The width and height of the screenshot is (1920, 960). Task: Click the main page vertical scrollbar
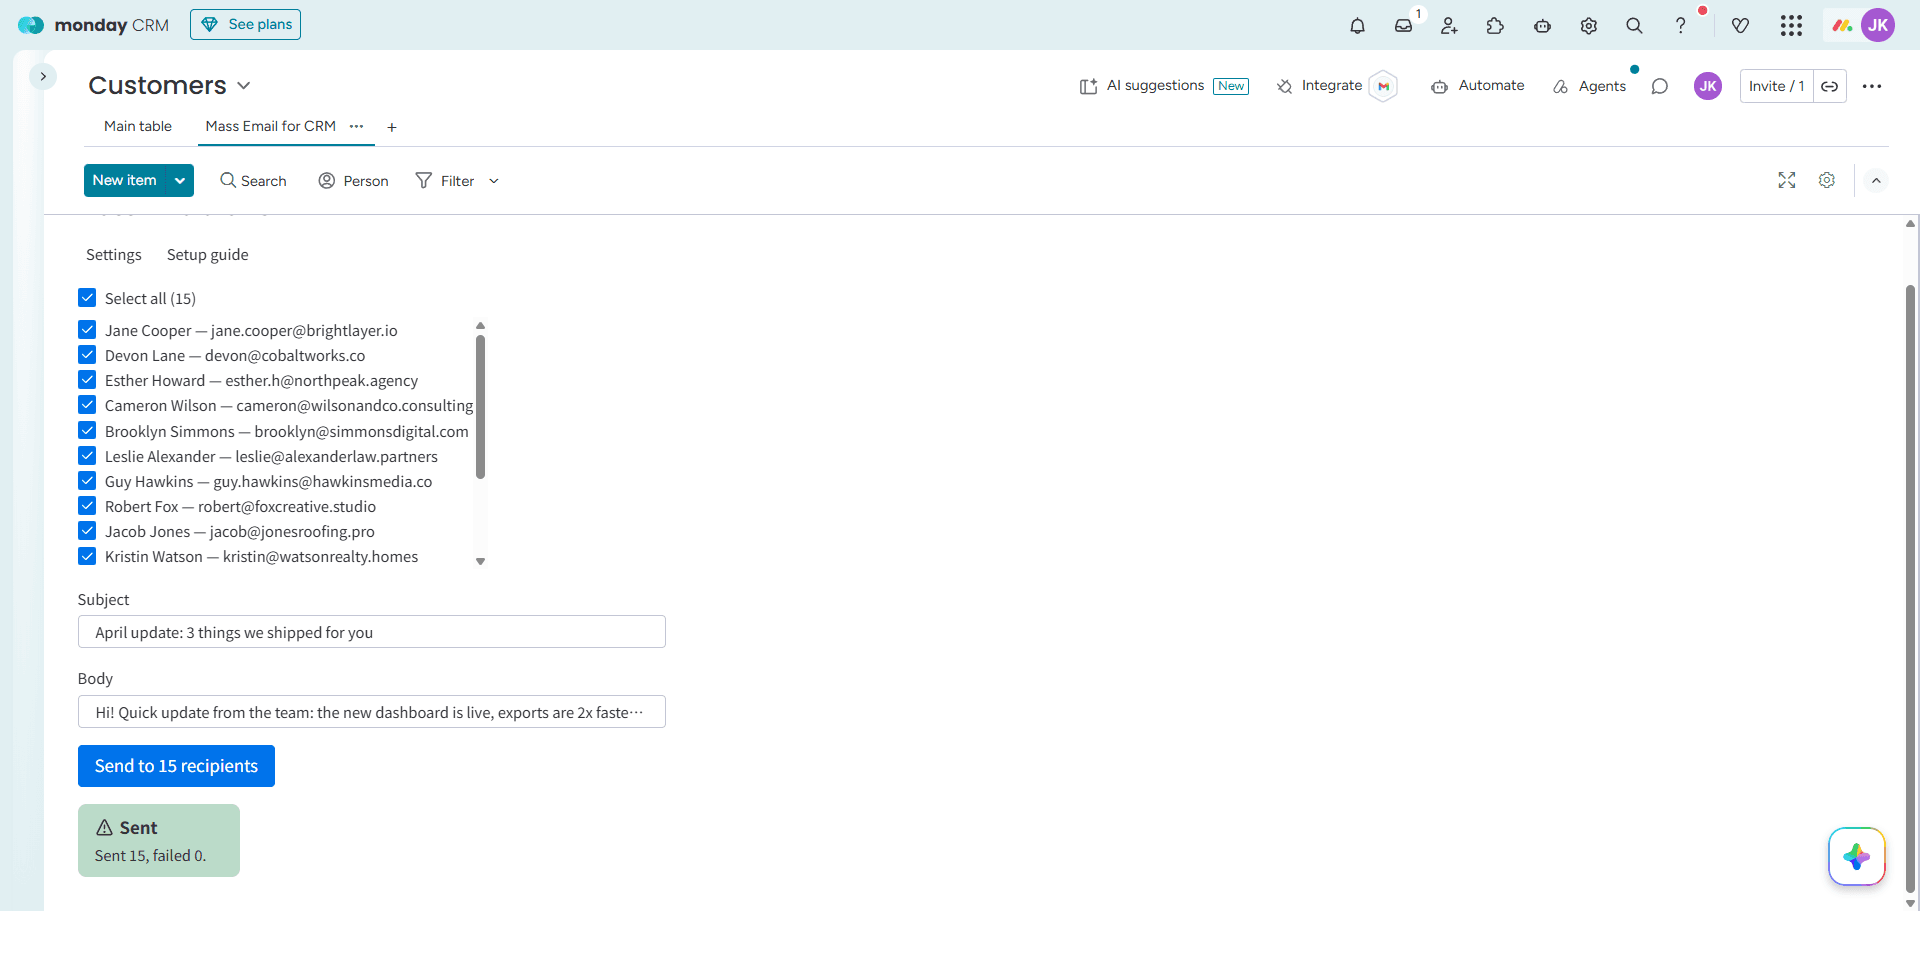1910,588
